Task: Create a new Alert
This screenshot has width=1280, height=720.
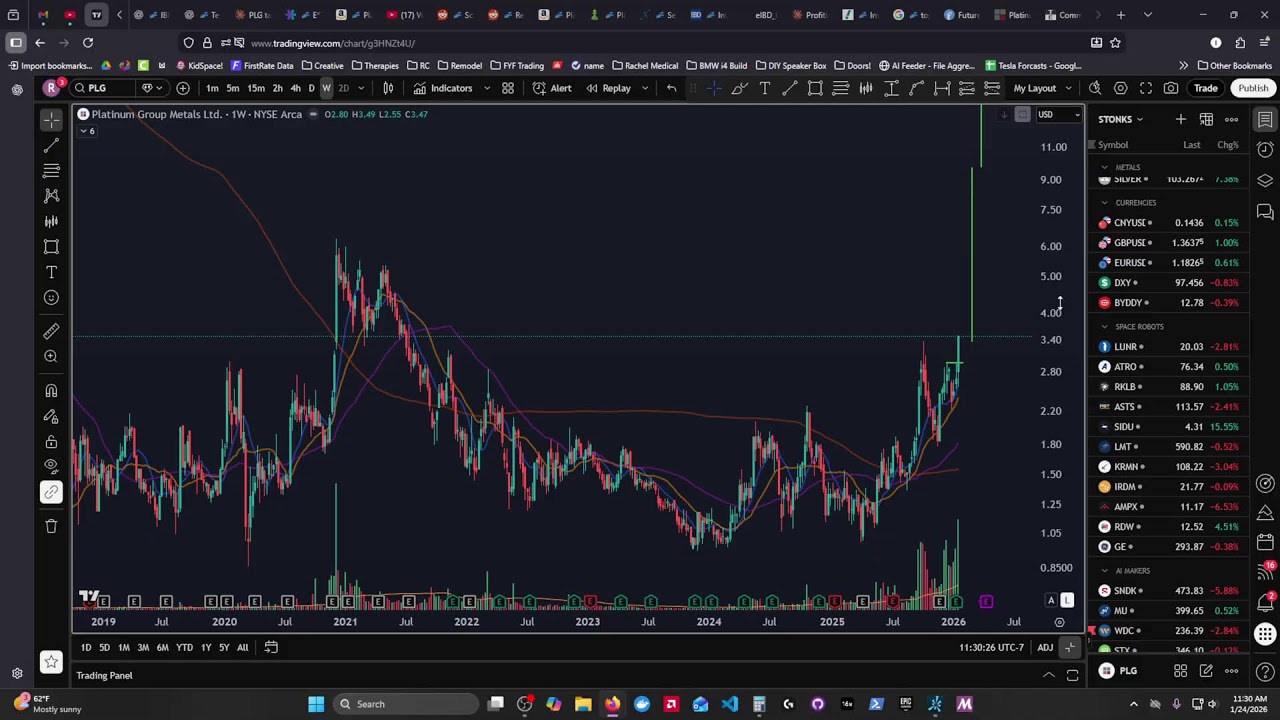Action: pyautogui.click(x=552, y=88)
